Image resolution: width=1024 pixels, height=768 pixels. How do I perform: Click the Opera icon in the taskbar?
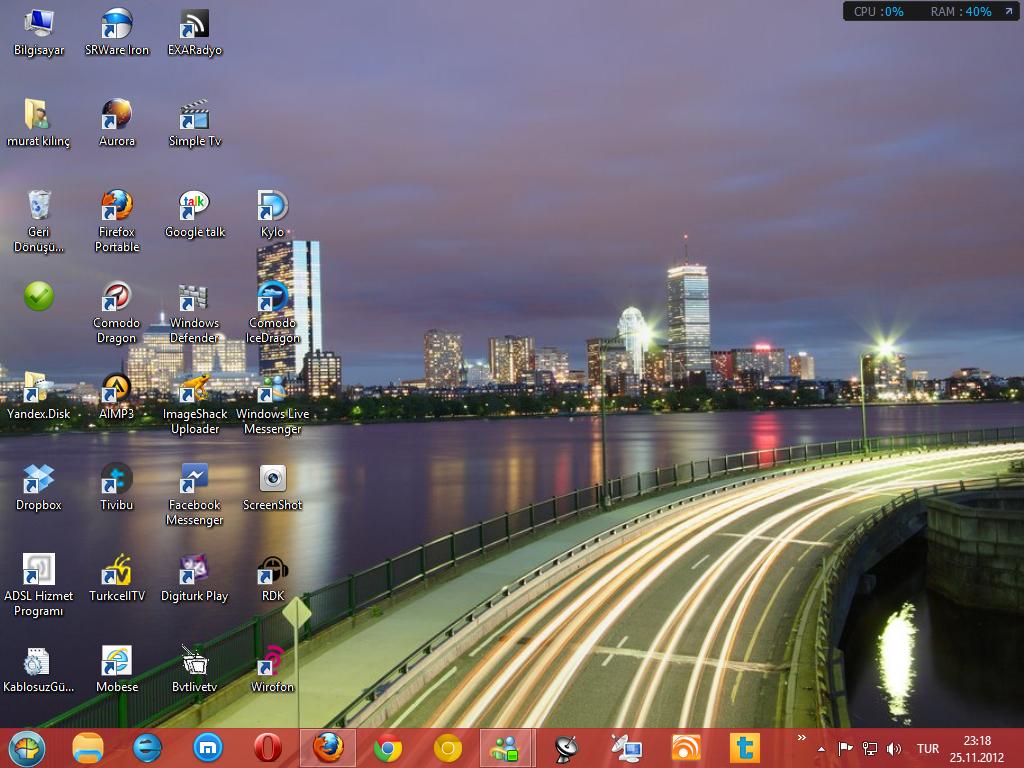(x=268, y=747)
